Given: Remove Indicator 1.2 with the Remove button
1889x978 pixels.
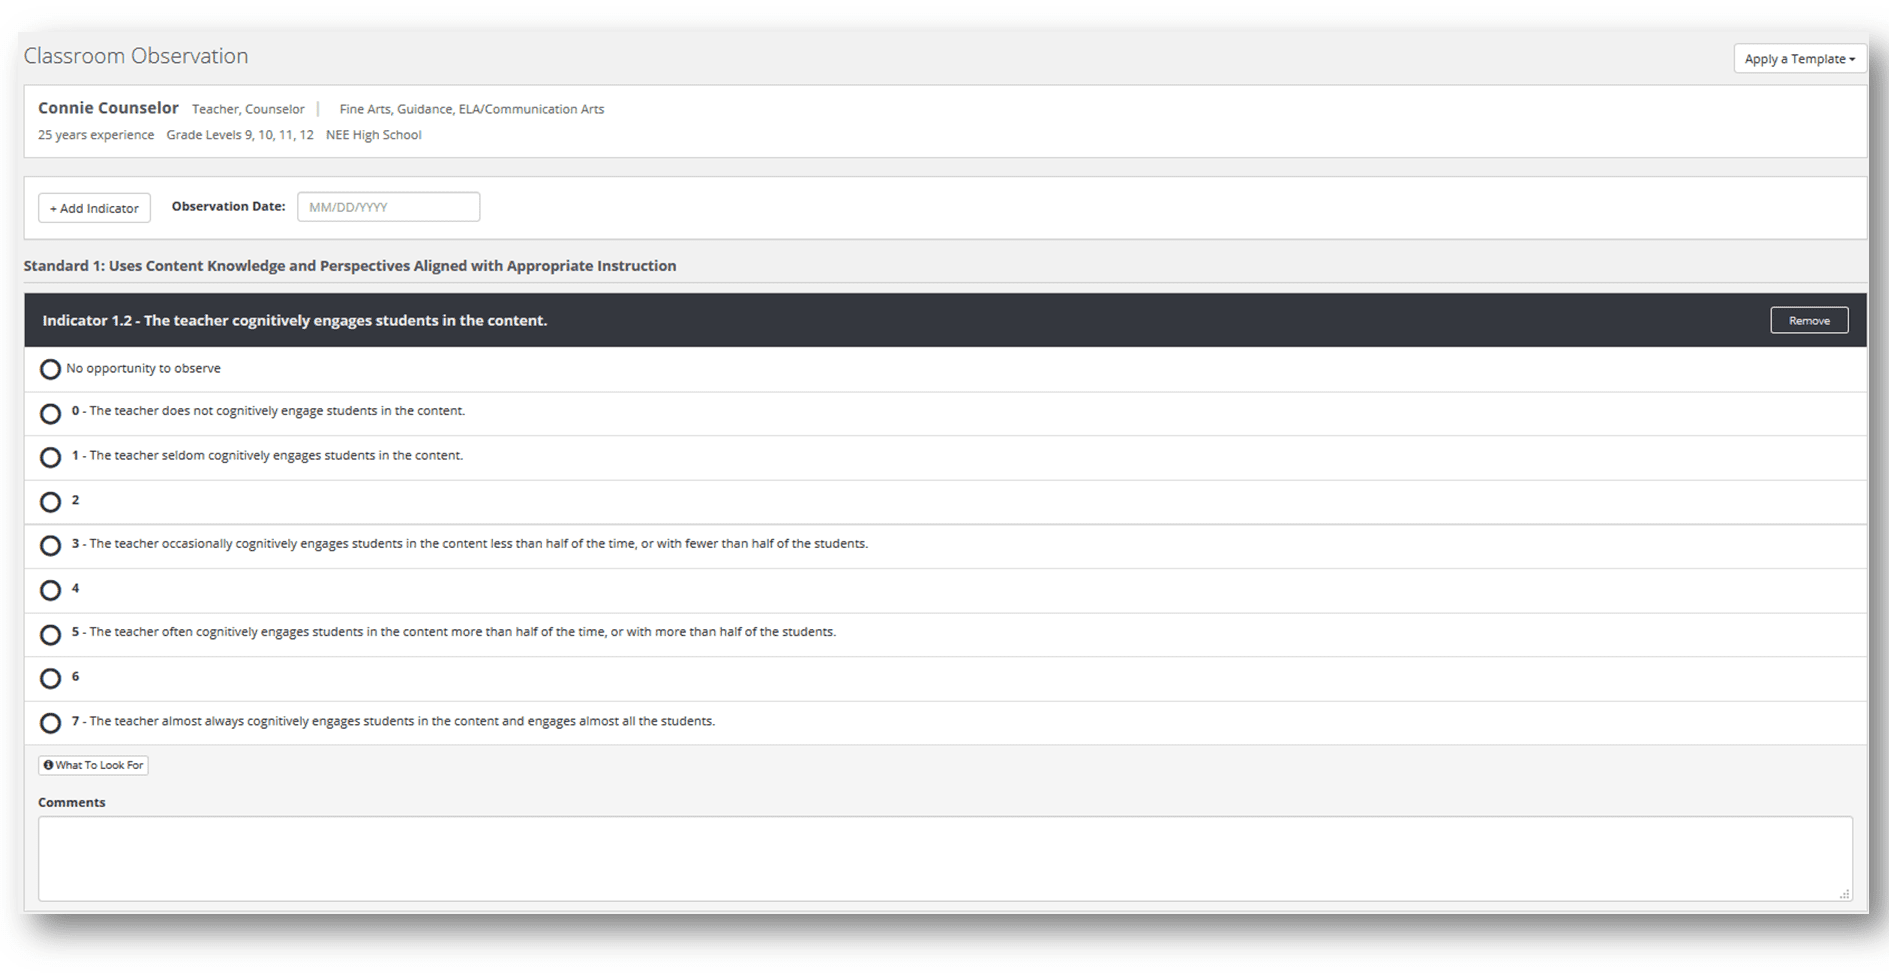Looking at the screenshot, I should pyautogui.click(x=1808, y=320).
